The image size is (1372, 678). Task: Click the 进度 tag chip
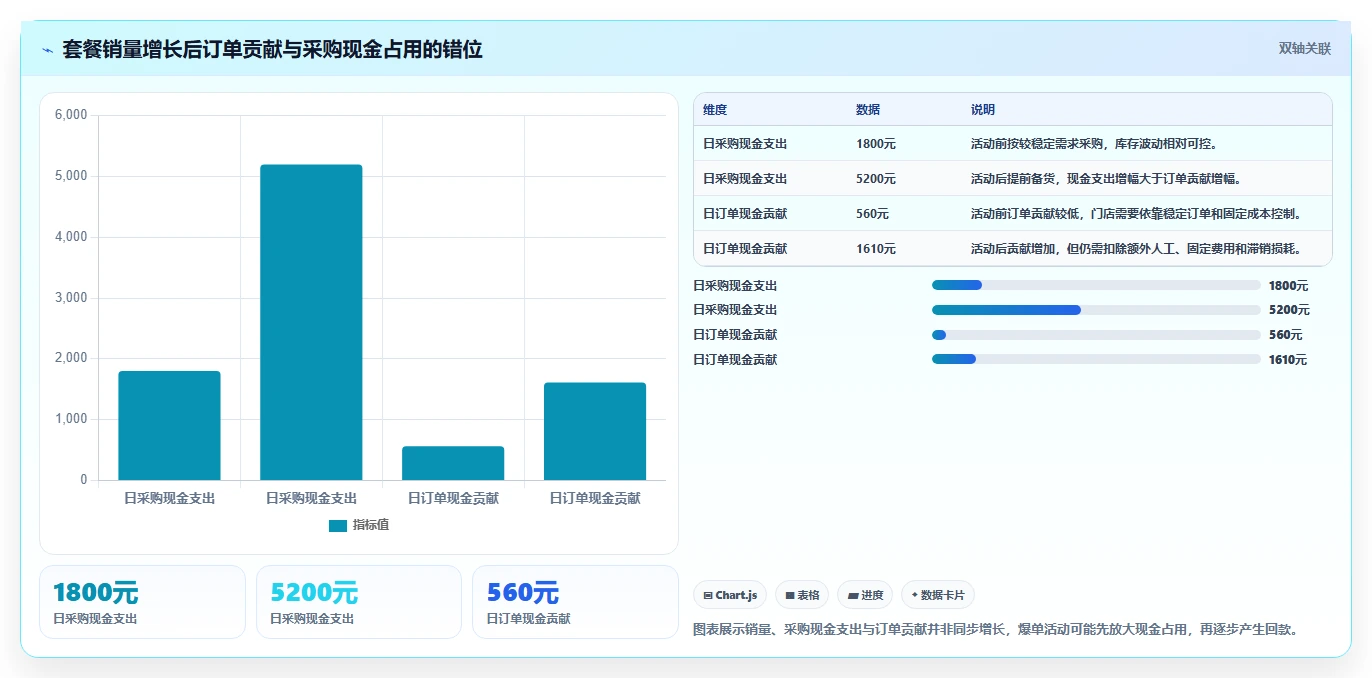tap(865, 595)
